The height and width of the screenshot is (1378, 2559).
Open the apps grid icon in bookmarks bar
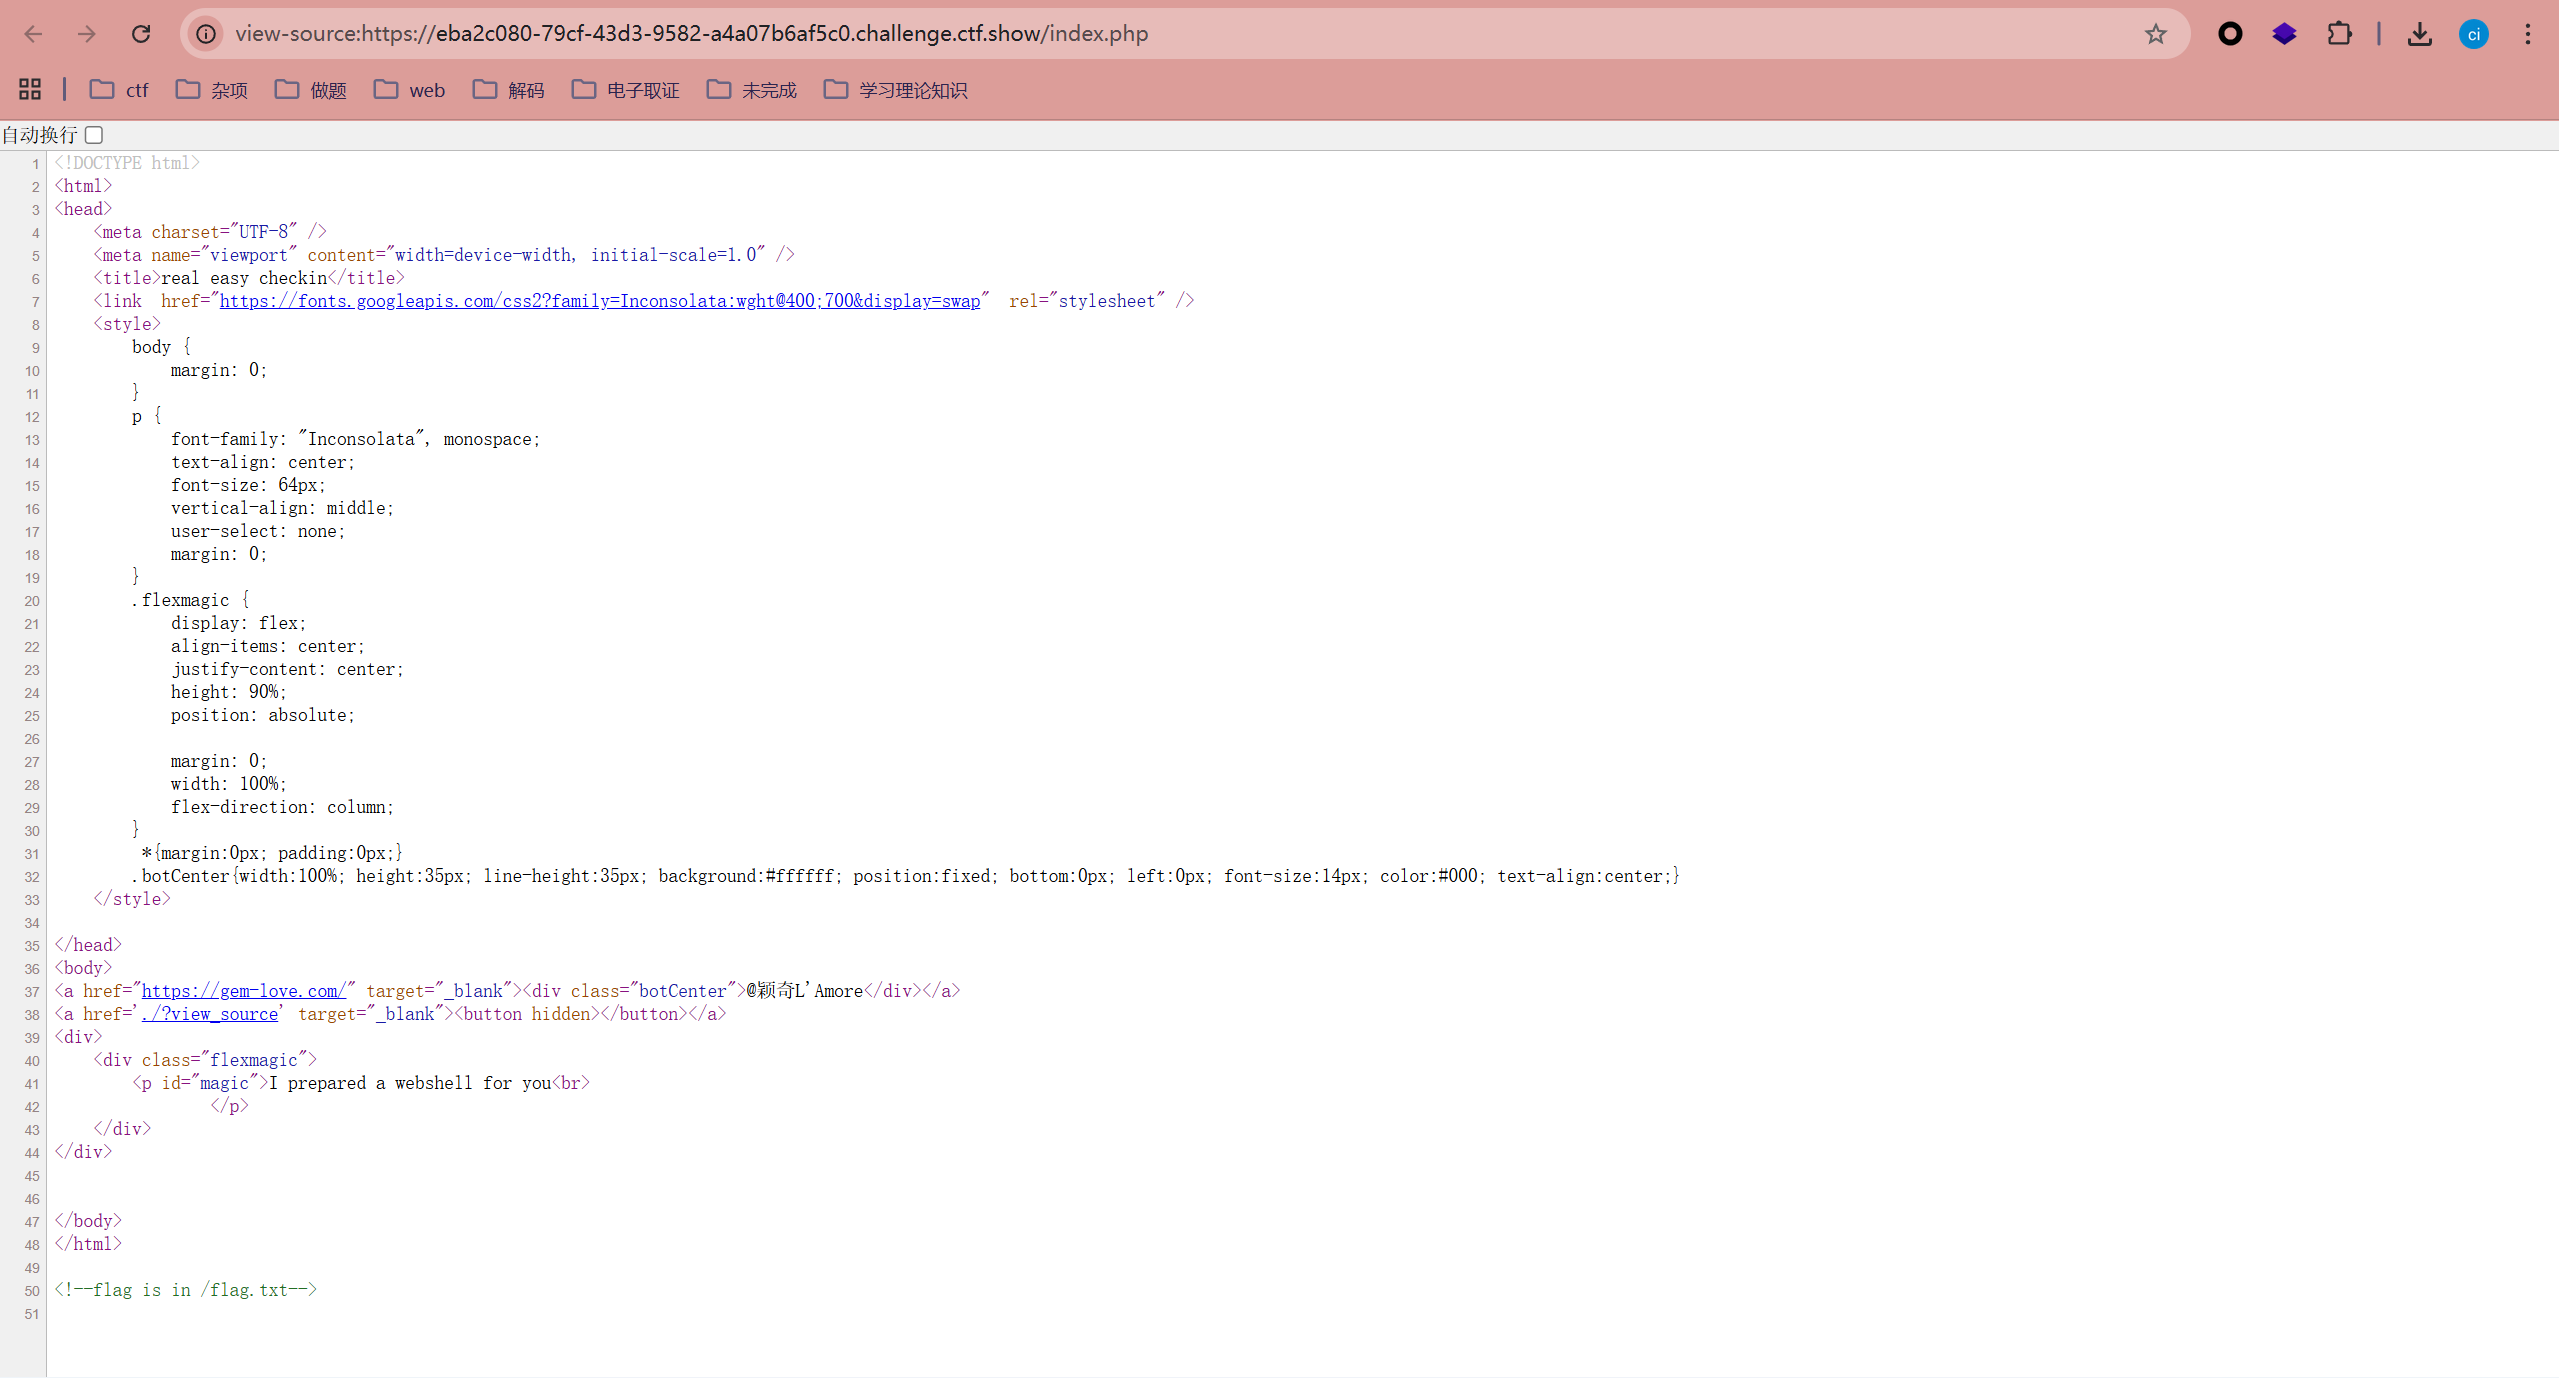coord(30,90)
